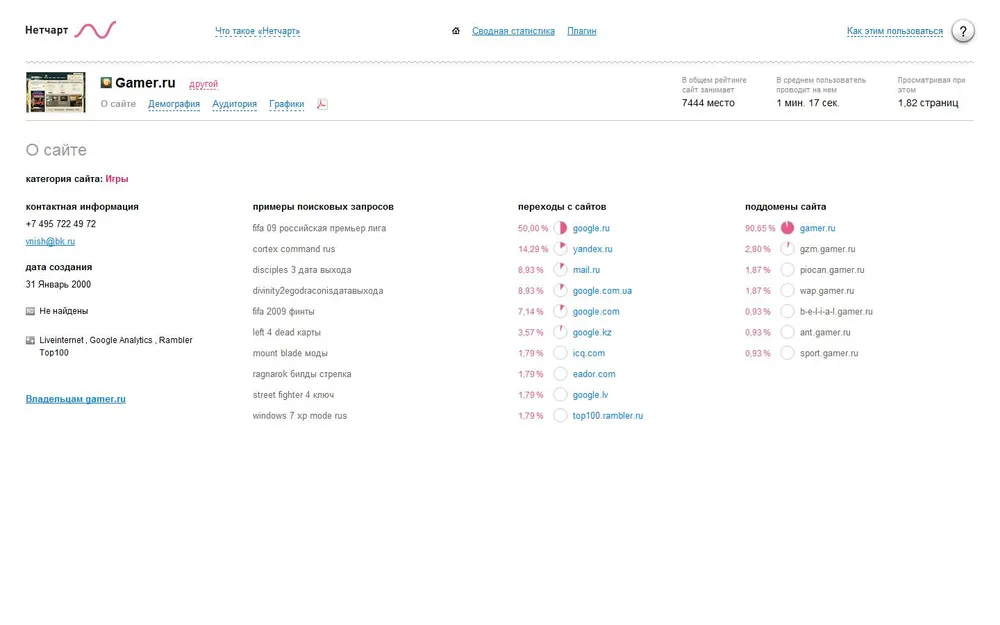
Task: Open 'Владельцам gamer.ru' link
Action: [75, 399]
